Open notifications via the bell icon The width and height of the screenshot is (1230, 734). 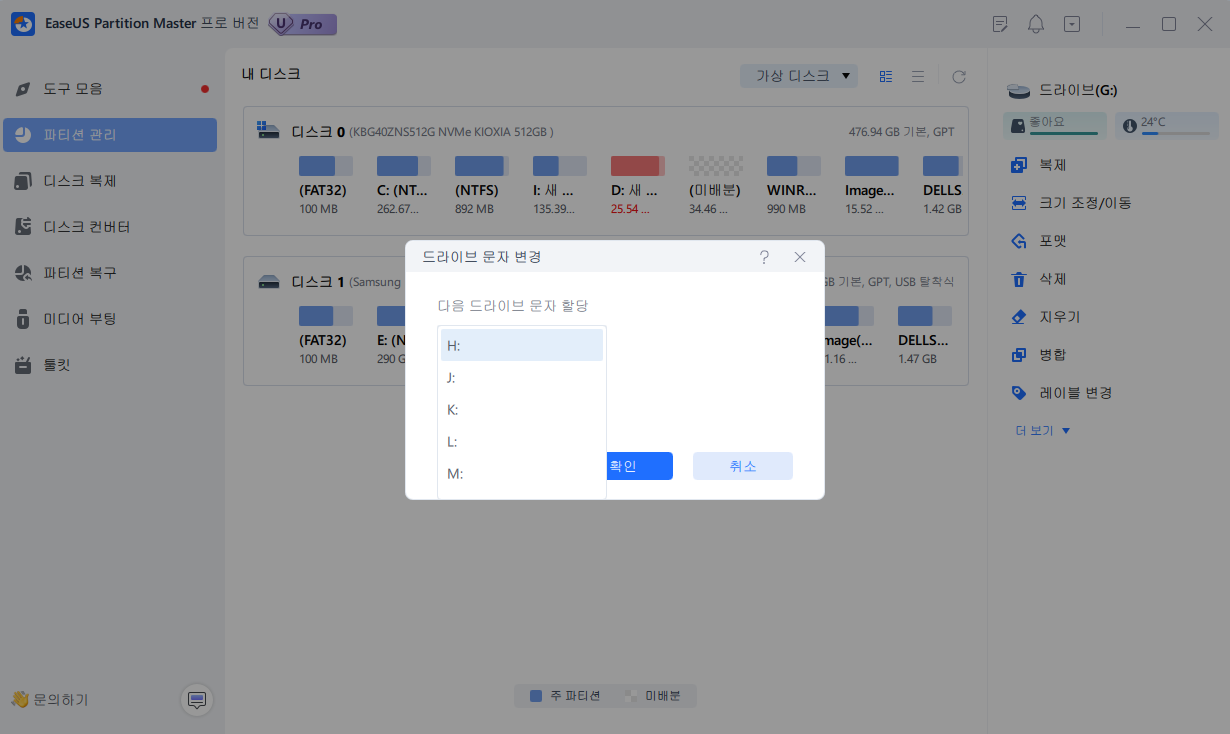tap(1036, 23)
